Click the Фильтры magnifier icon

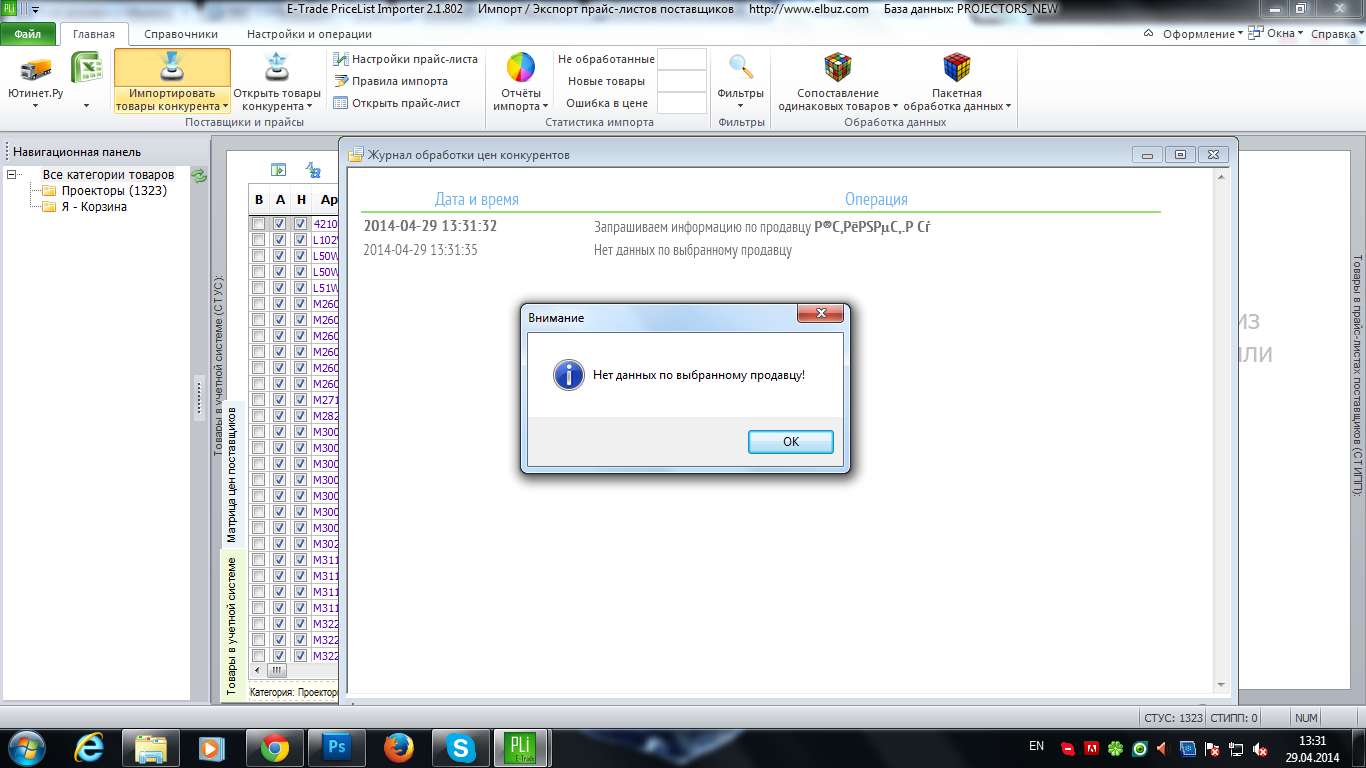[x=741, y=67]
